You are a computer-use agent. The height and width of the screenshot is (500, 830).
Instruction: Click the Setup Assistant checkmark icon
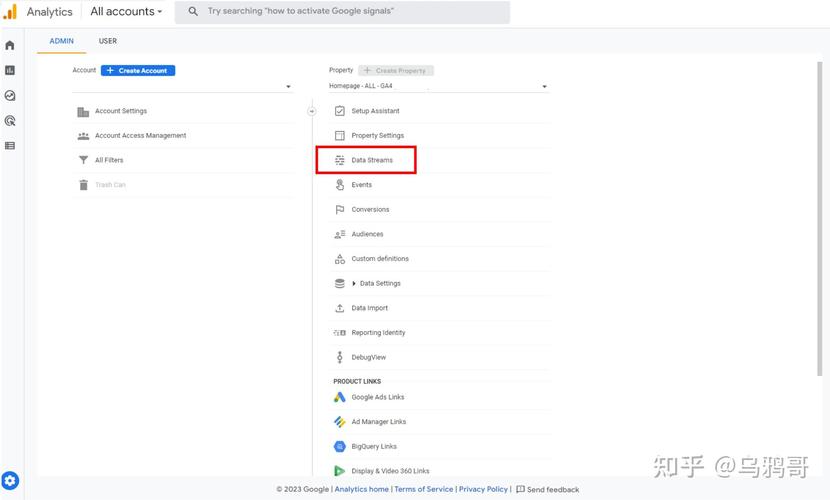[x=340, y=111]
